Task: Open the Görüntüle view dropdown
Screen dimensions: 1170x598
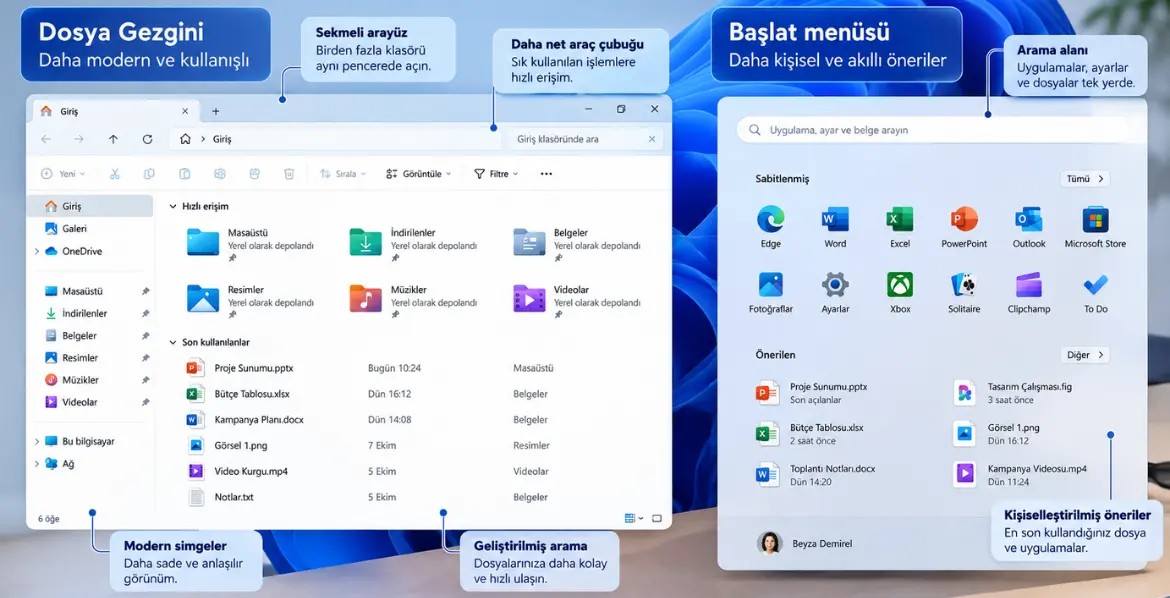Action: (419, 174)
